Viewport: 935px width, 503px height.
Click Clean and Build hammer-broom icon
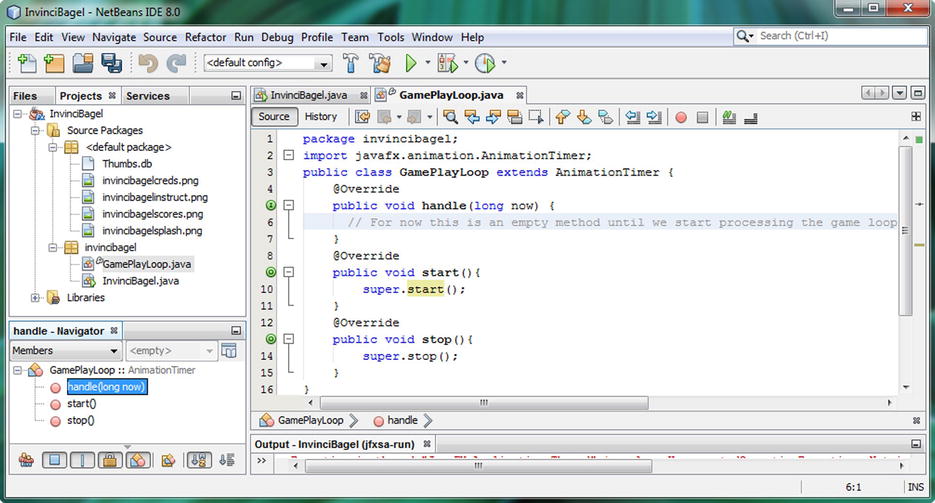380,63
